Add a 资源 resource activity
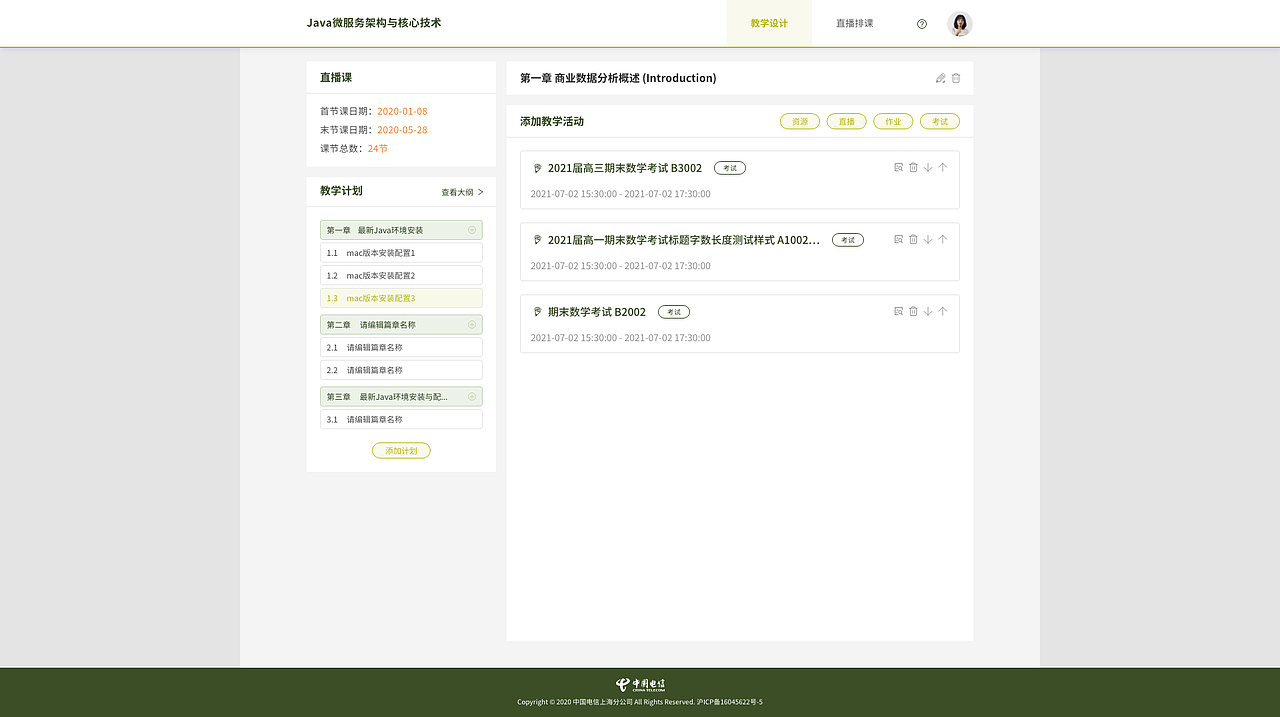This screenshot has height=717, width=1280. (x=800, y=121)
